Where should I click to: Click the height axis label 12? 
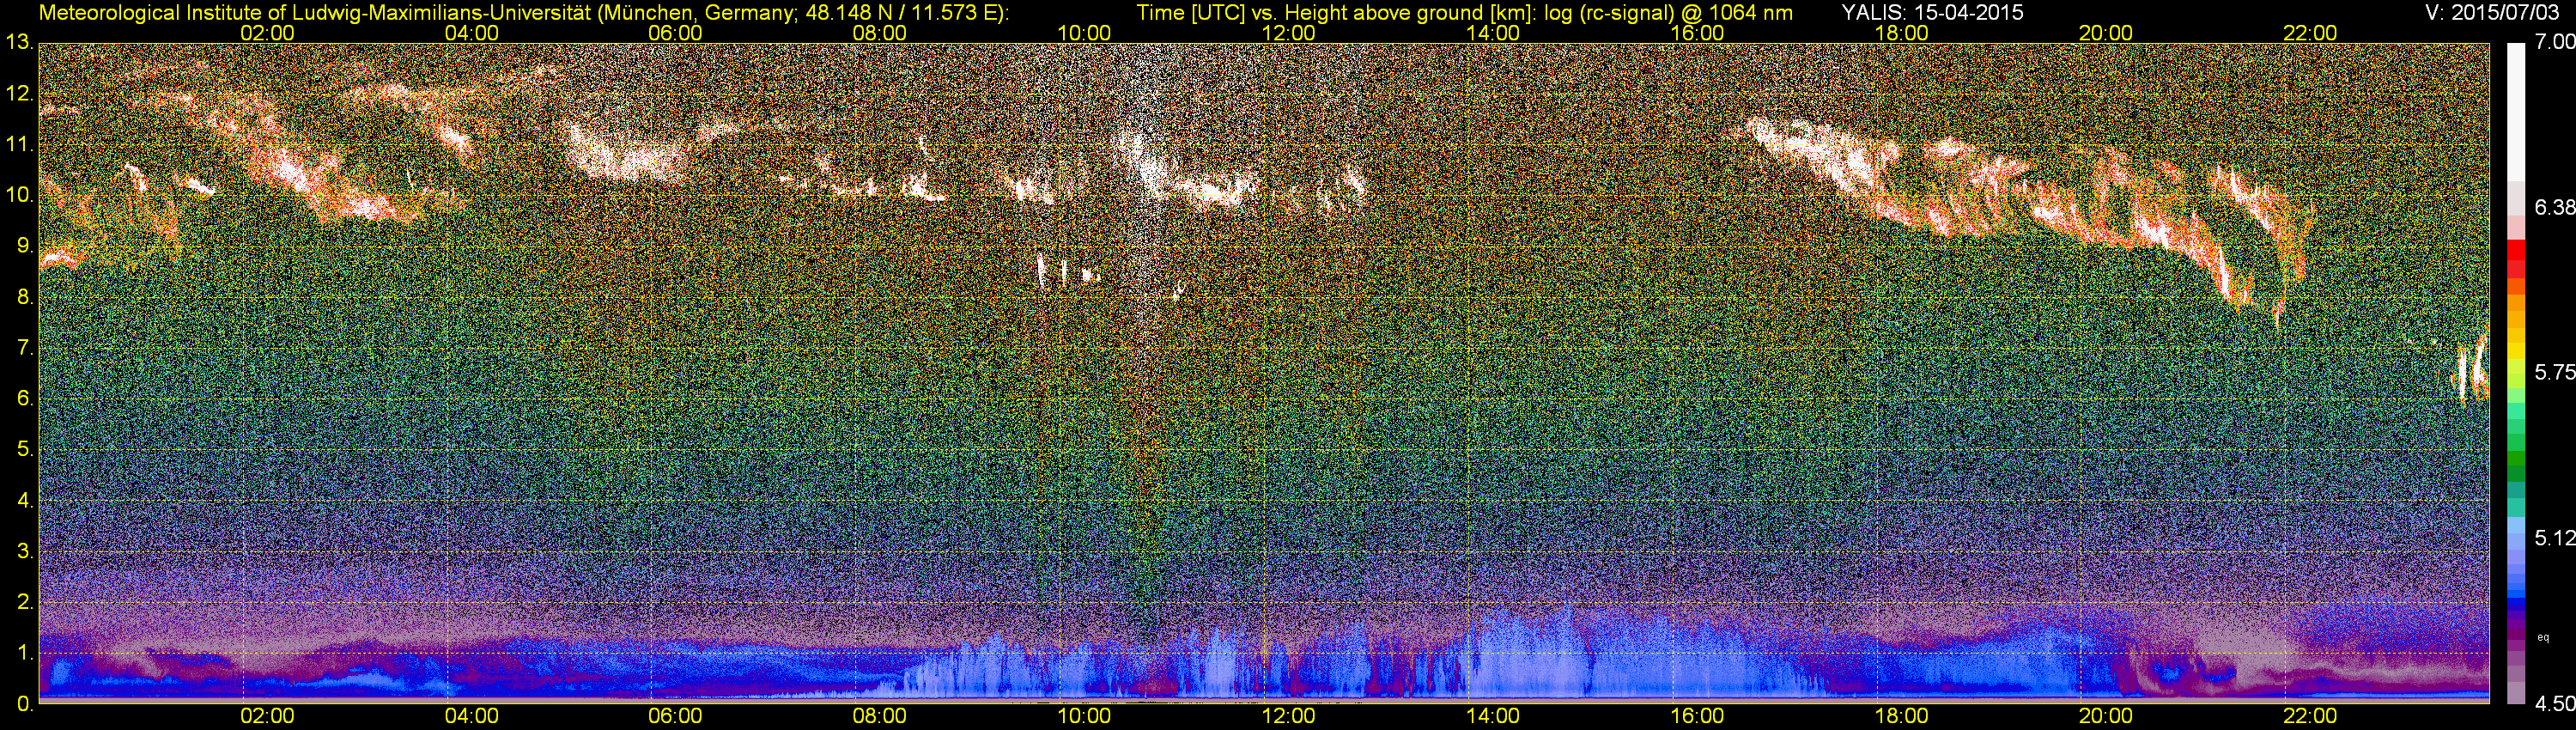(x=18, y=94)
